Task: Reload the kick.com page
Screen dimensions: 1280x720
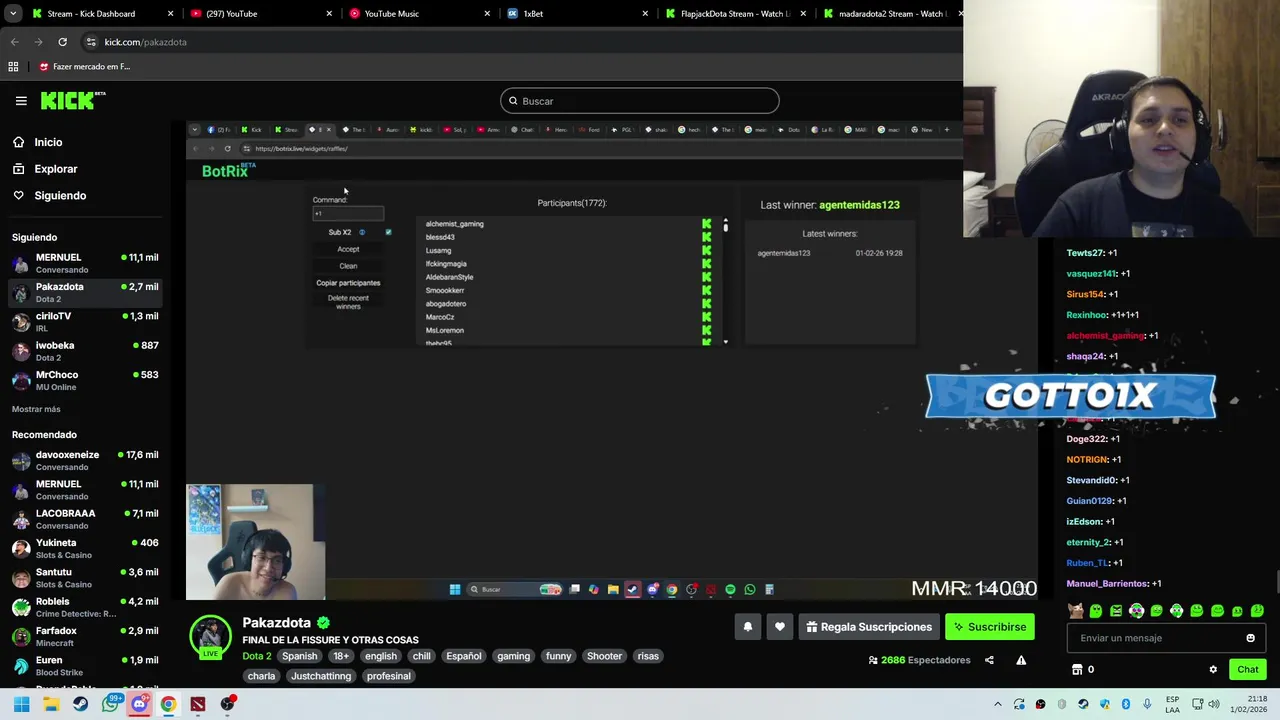Action: (x=62, y=42)
